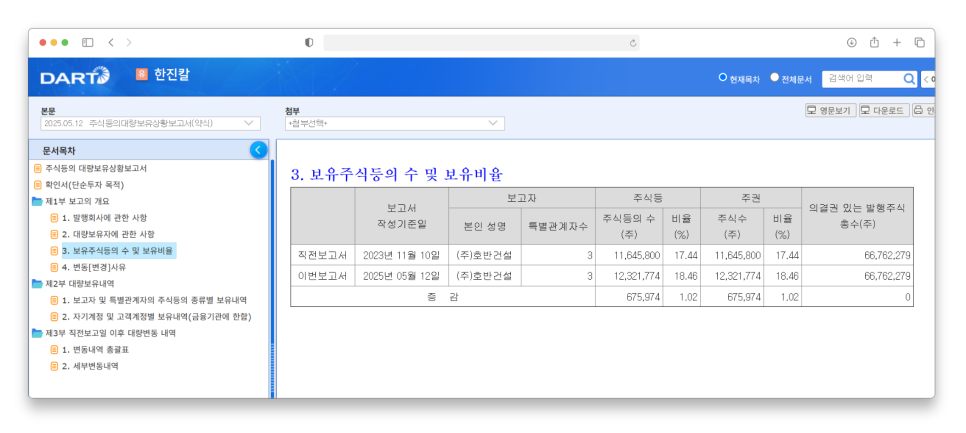Toggle the Safari sidebar icon
Screen dimensions: 966x433
(x=87, y=42)
